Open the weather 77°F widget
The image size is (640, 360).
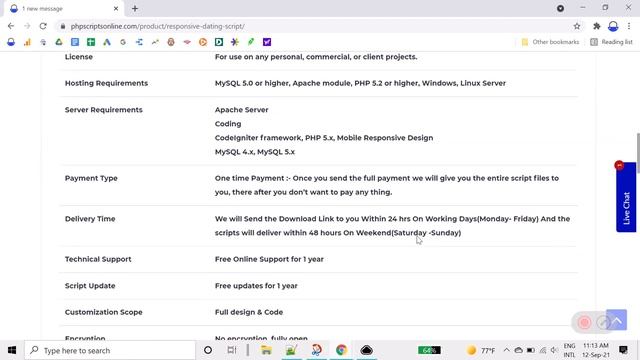point(481,350)
